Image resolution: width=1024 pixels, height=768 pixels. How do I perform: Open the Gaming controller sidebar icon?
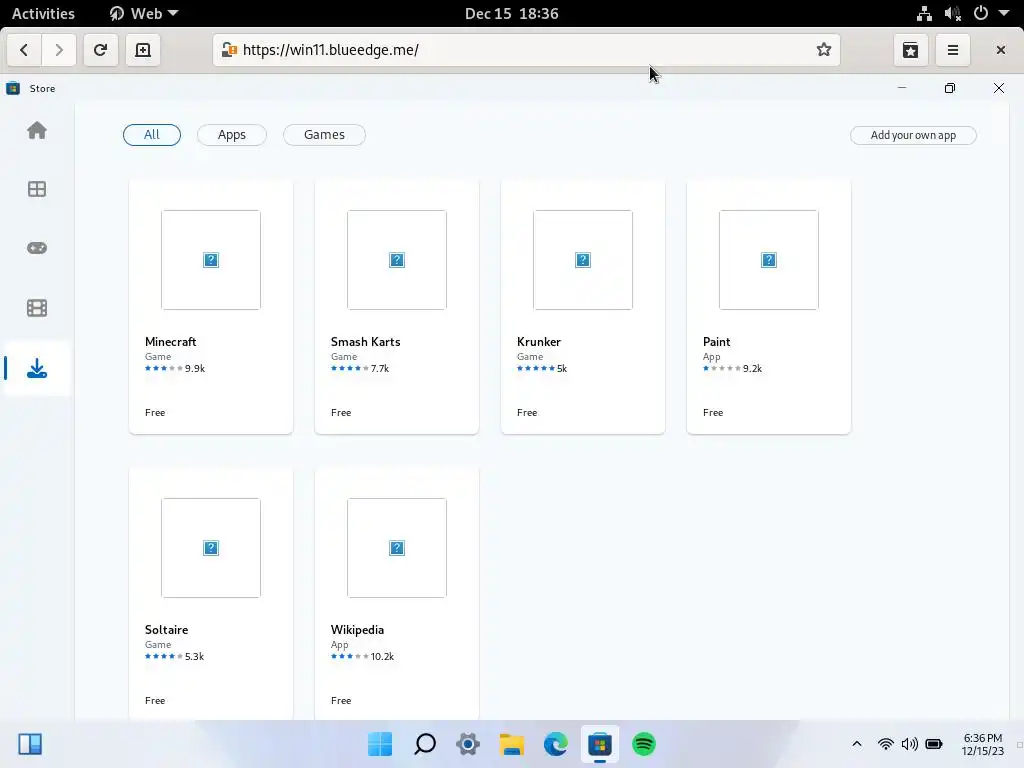tap(37, 248)
